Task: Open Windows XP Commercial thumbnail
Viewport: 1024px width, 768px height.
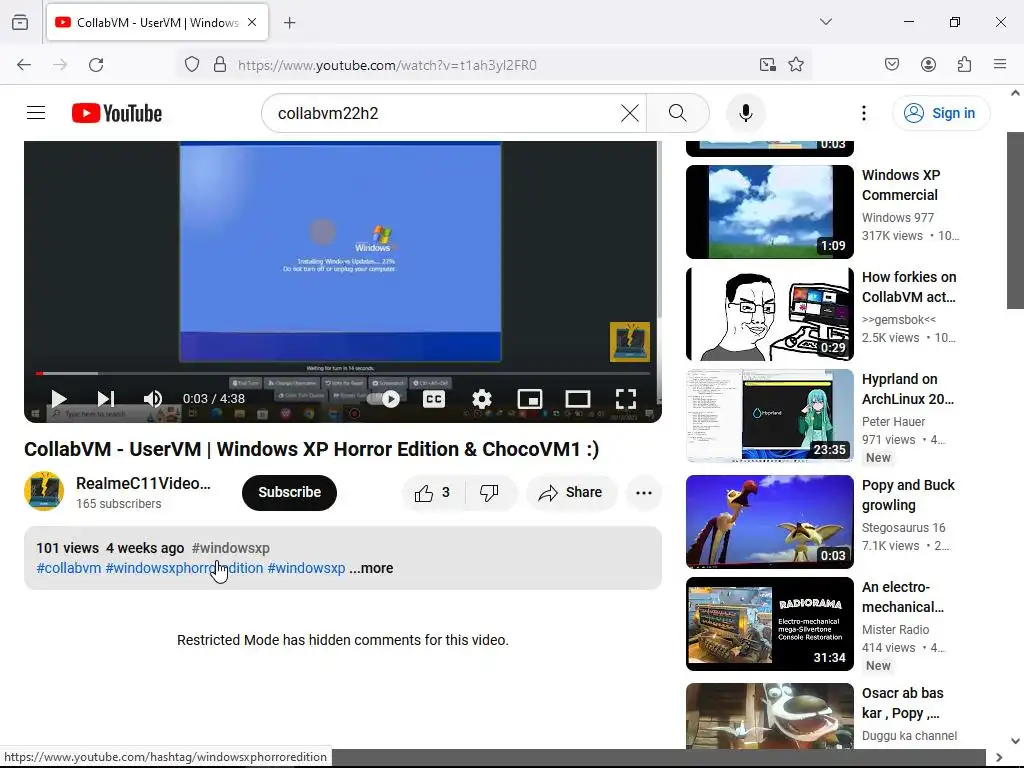Action: (x=769, y=212)
